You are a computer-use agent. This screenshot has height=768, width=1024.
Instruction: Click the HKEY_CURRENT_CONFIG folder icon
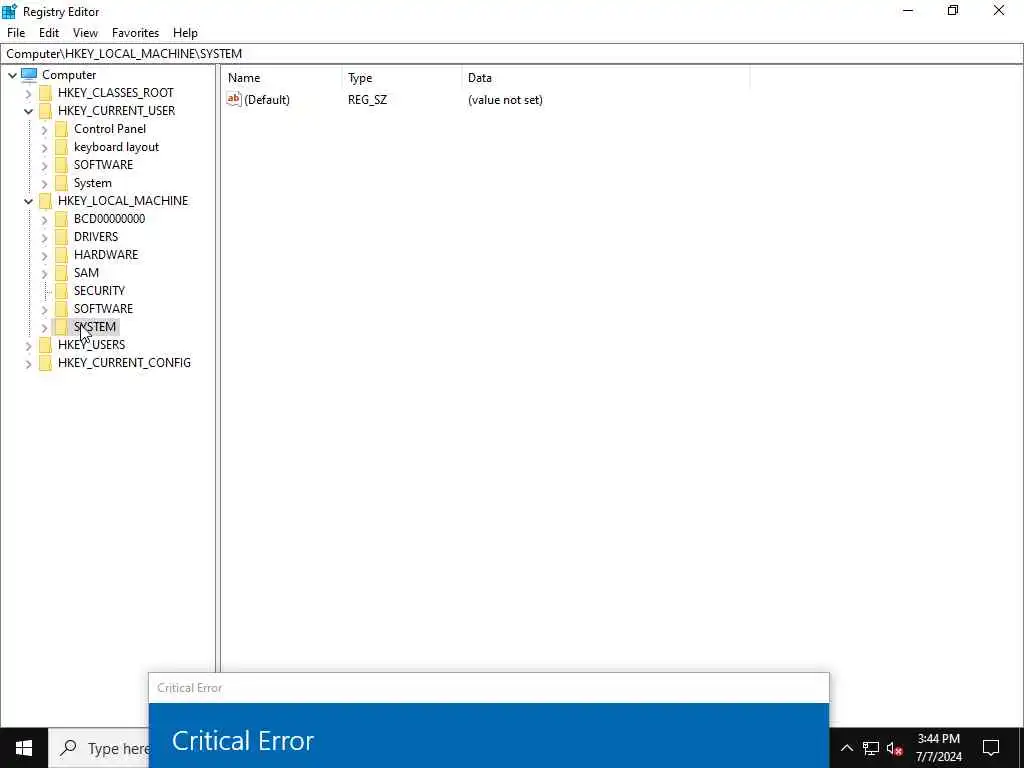(x=45, y=362)
